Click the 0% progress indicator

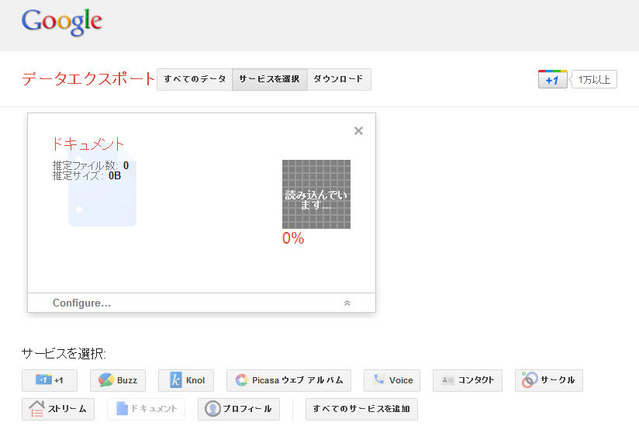(293, 238)
